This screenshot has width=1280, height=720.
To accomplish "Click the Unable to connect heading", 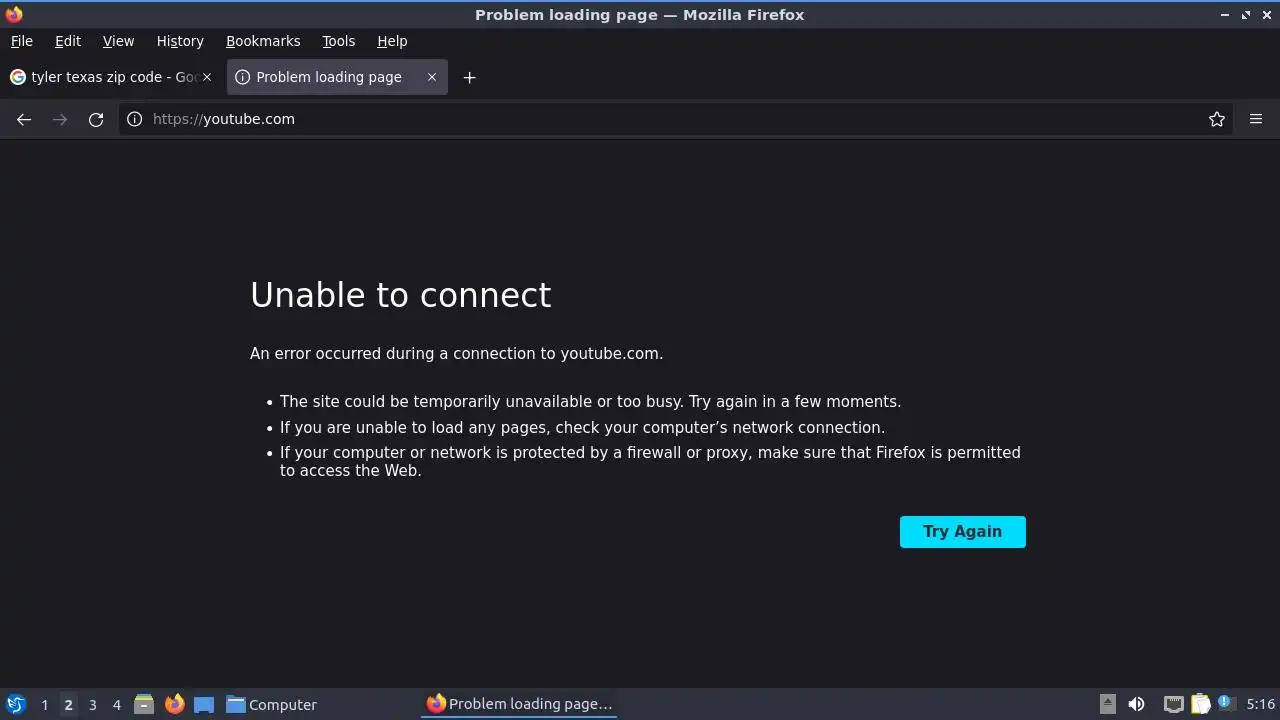I will coord(400,295).
